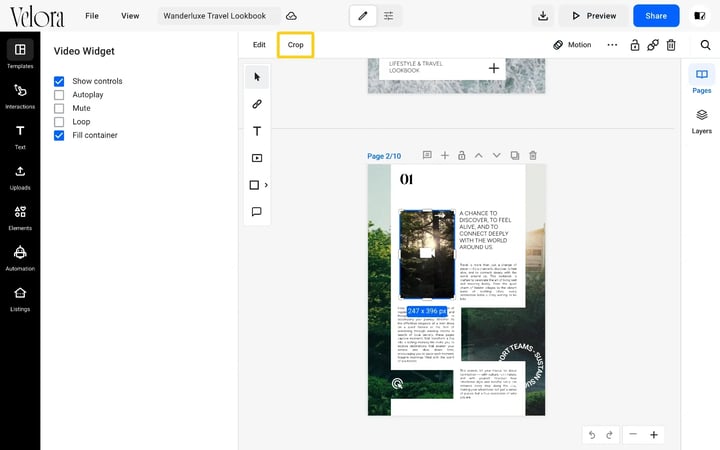Redo the last action
The height and width of the screenshot is (450, 720).
tap(610, 435)
